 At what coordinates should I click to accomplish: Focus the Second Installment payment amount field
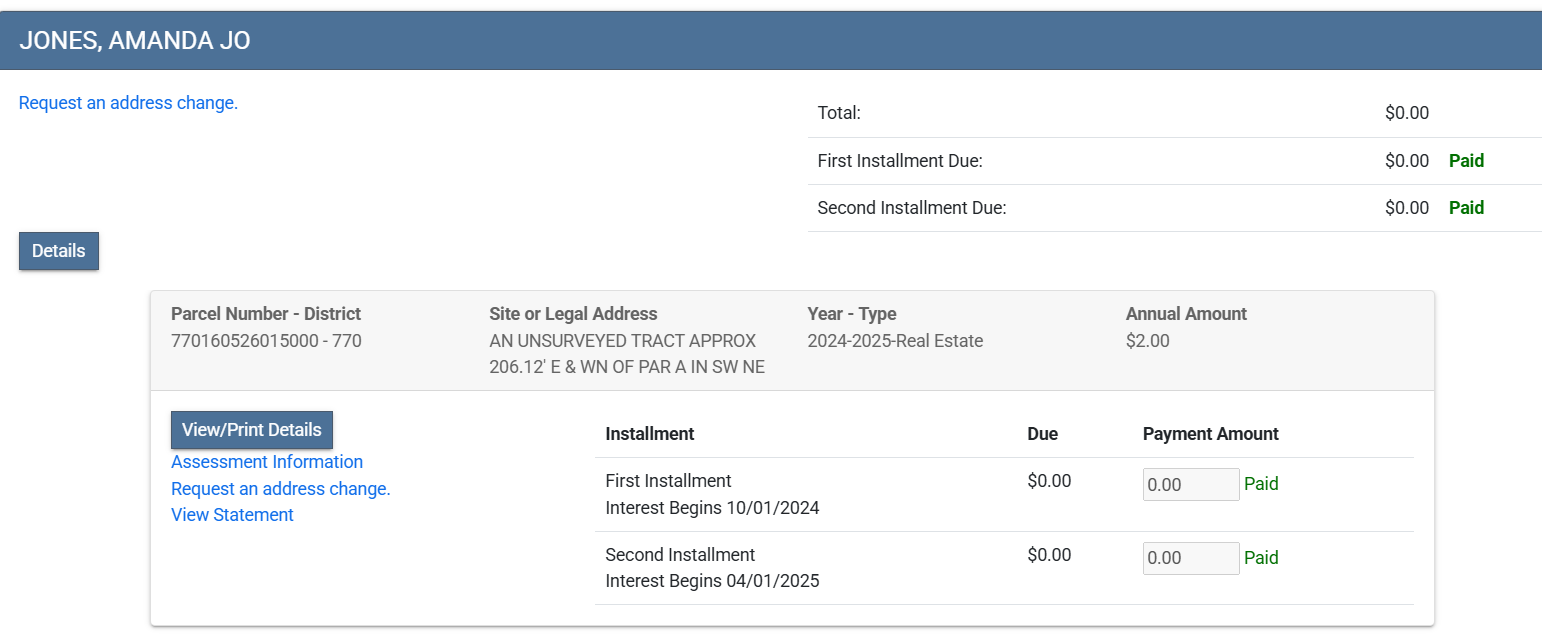[1190, 558]
